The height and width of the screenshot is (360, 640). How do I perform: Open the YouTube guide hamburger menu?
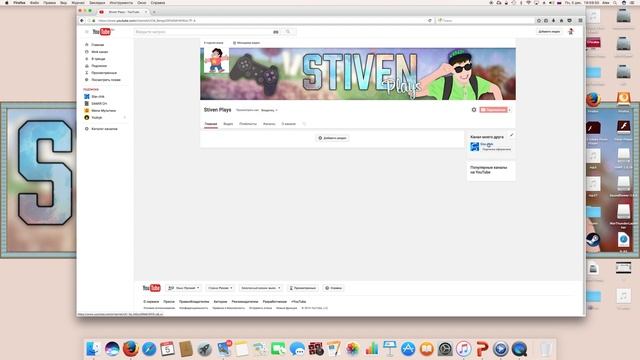tap(87, 32)
